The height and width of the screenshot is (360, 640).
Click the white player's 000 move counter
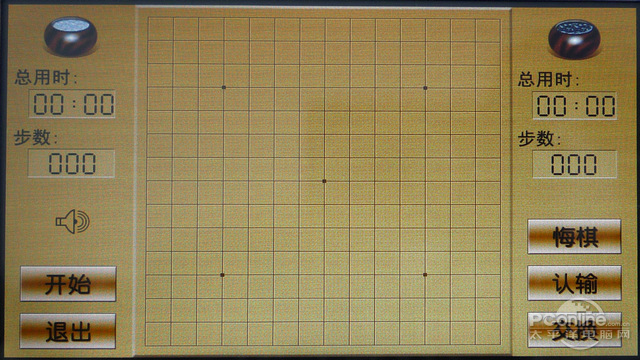[x=71, y=164]
